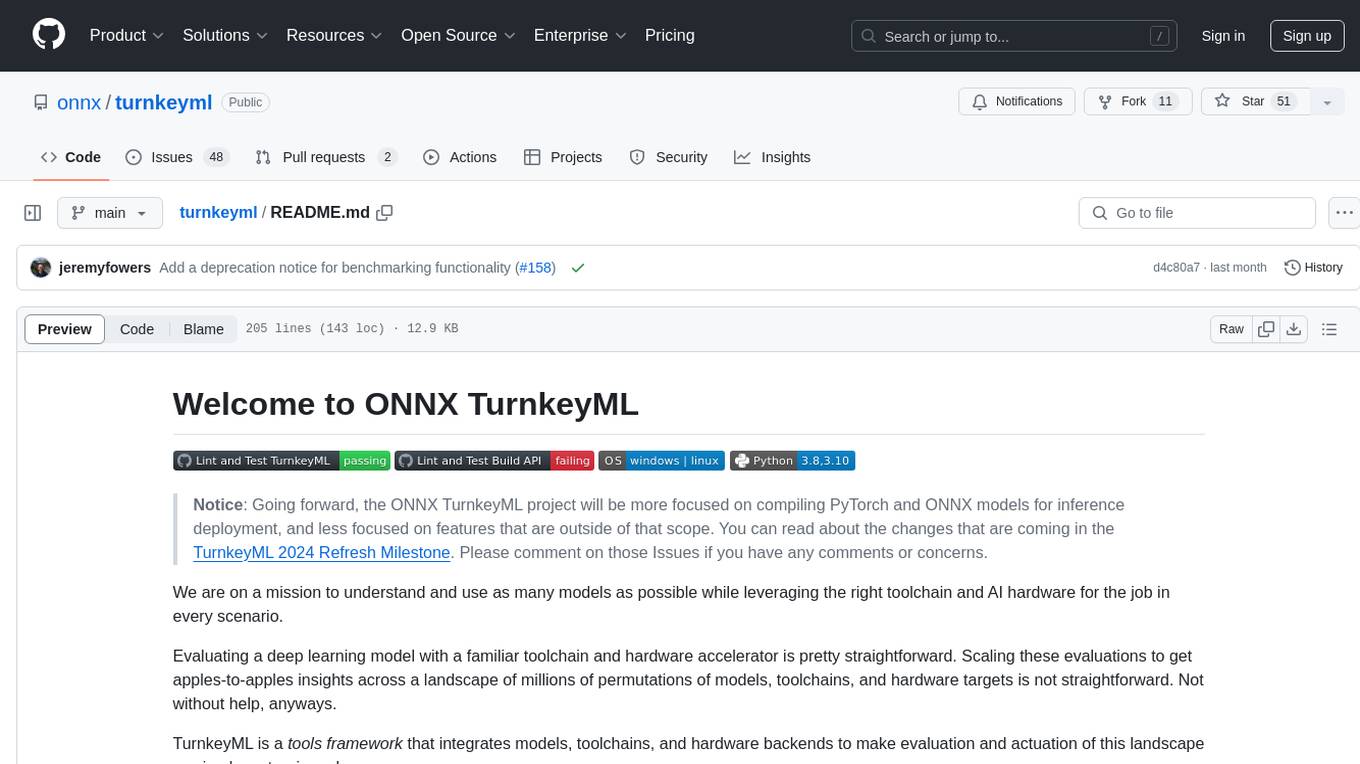Viewport: 1360px width, 764px height.
Task: Click the OS windows | linux badge
Action: point(660,460)
